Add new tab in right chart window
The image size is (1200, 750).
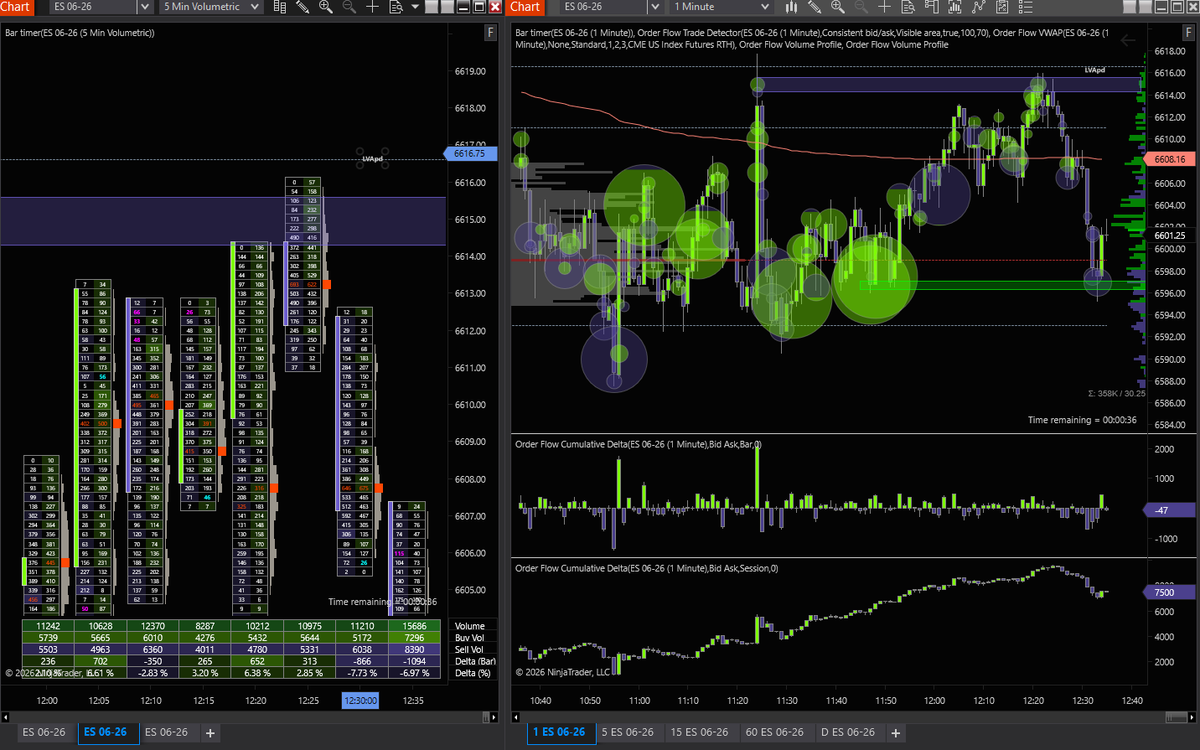(894, 733)
